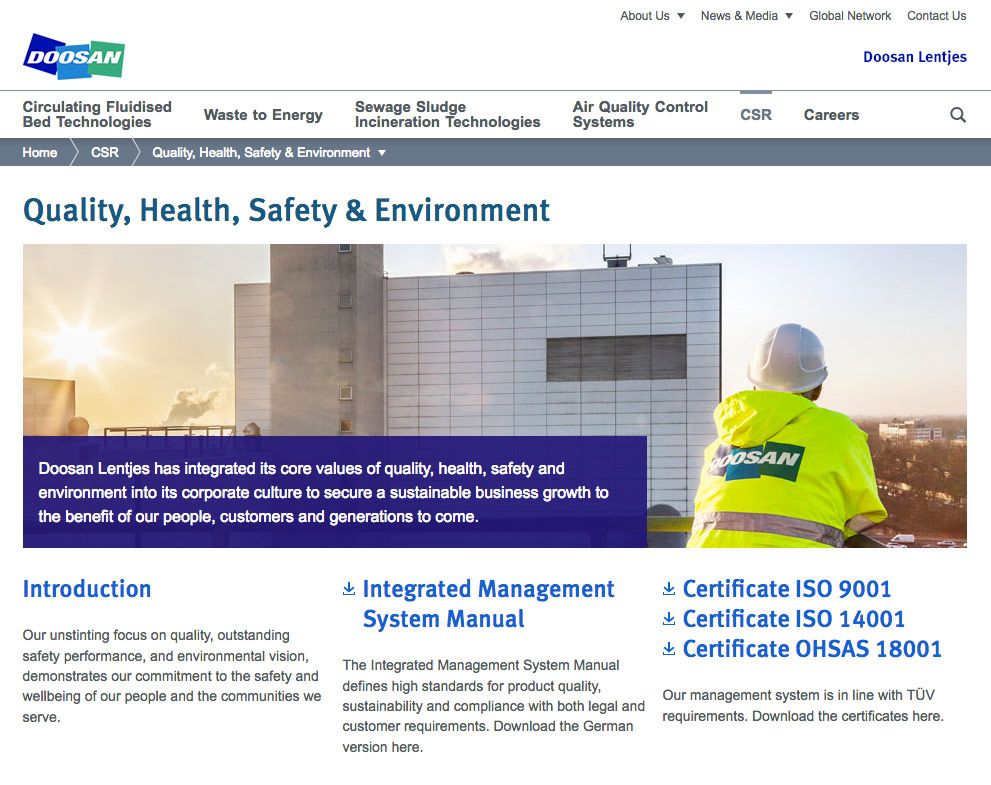
Task: Download Certificate ISO 14001
Action: pyautogui.click(x=794, y=619)
